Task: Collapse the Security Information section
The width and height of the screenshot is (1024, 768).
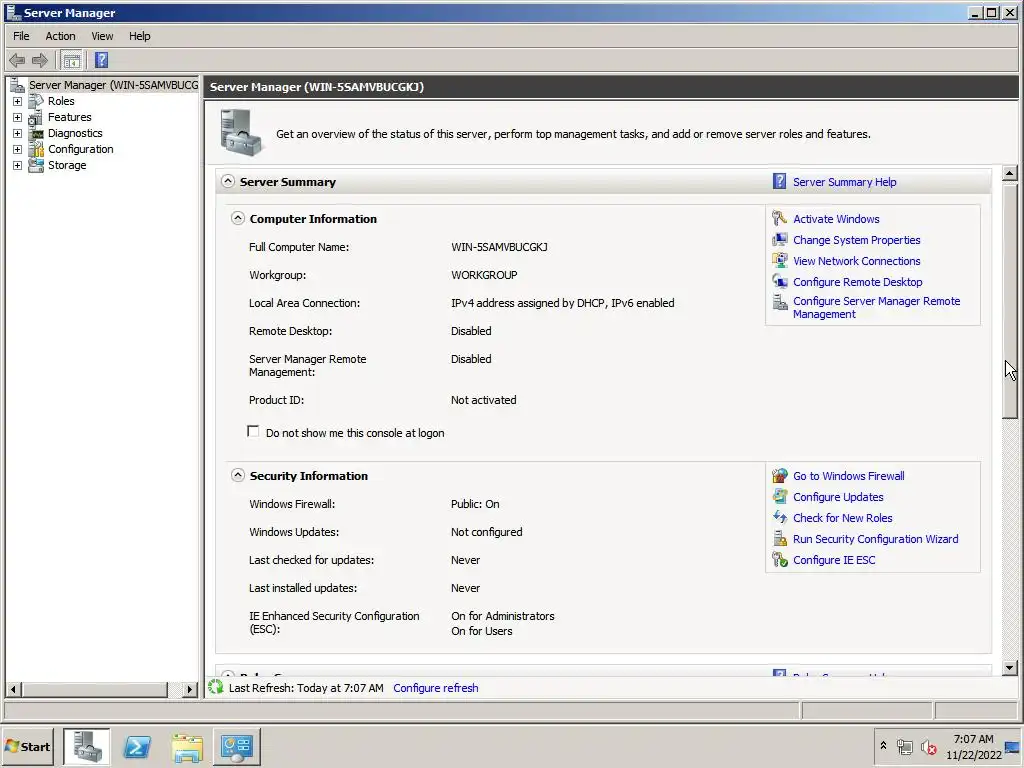Action: pyautogui.click(x=238, y=475)
